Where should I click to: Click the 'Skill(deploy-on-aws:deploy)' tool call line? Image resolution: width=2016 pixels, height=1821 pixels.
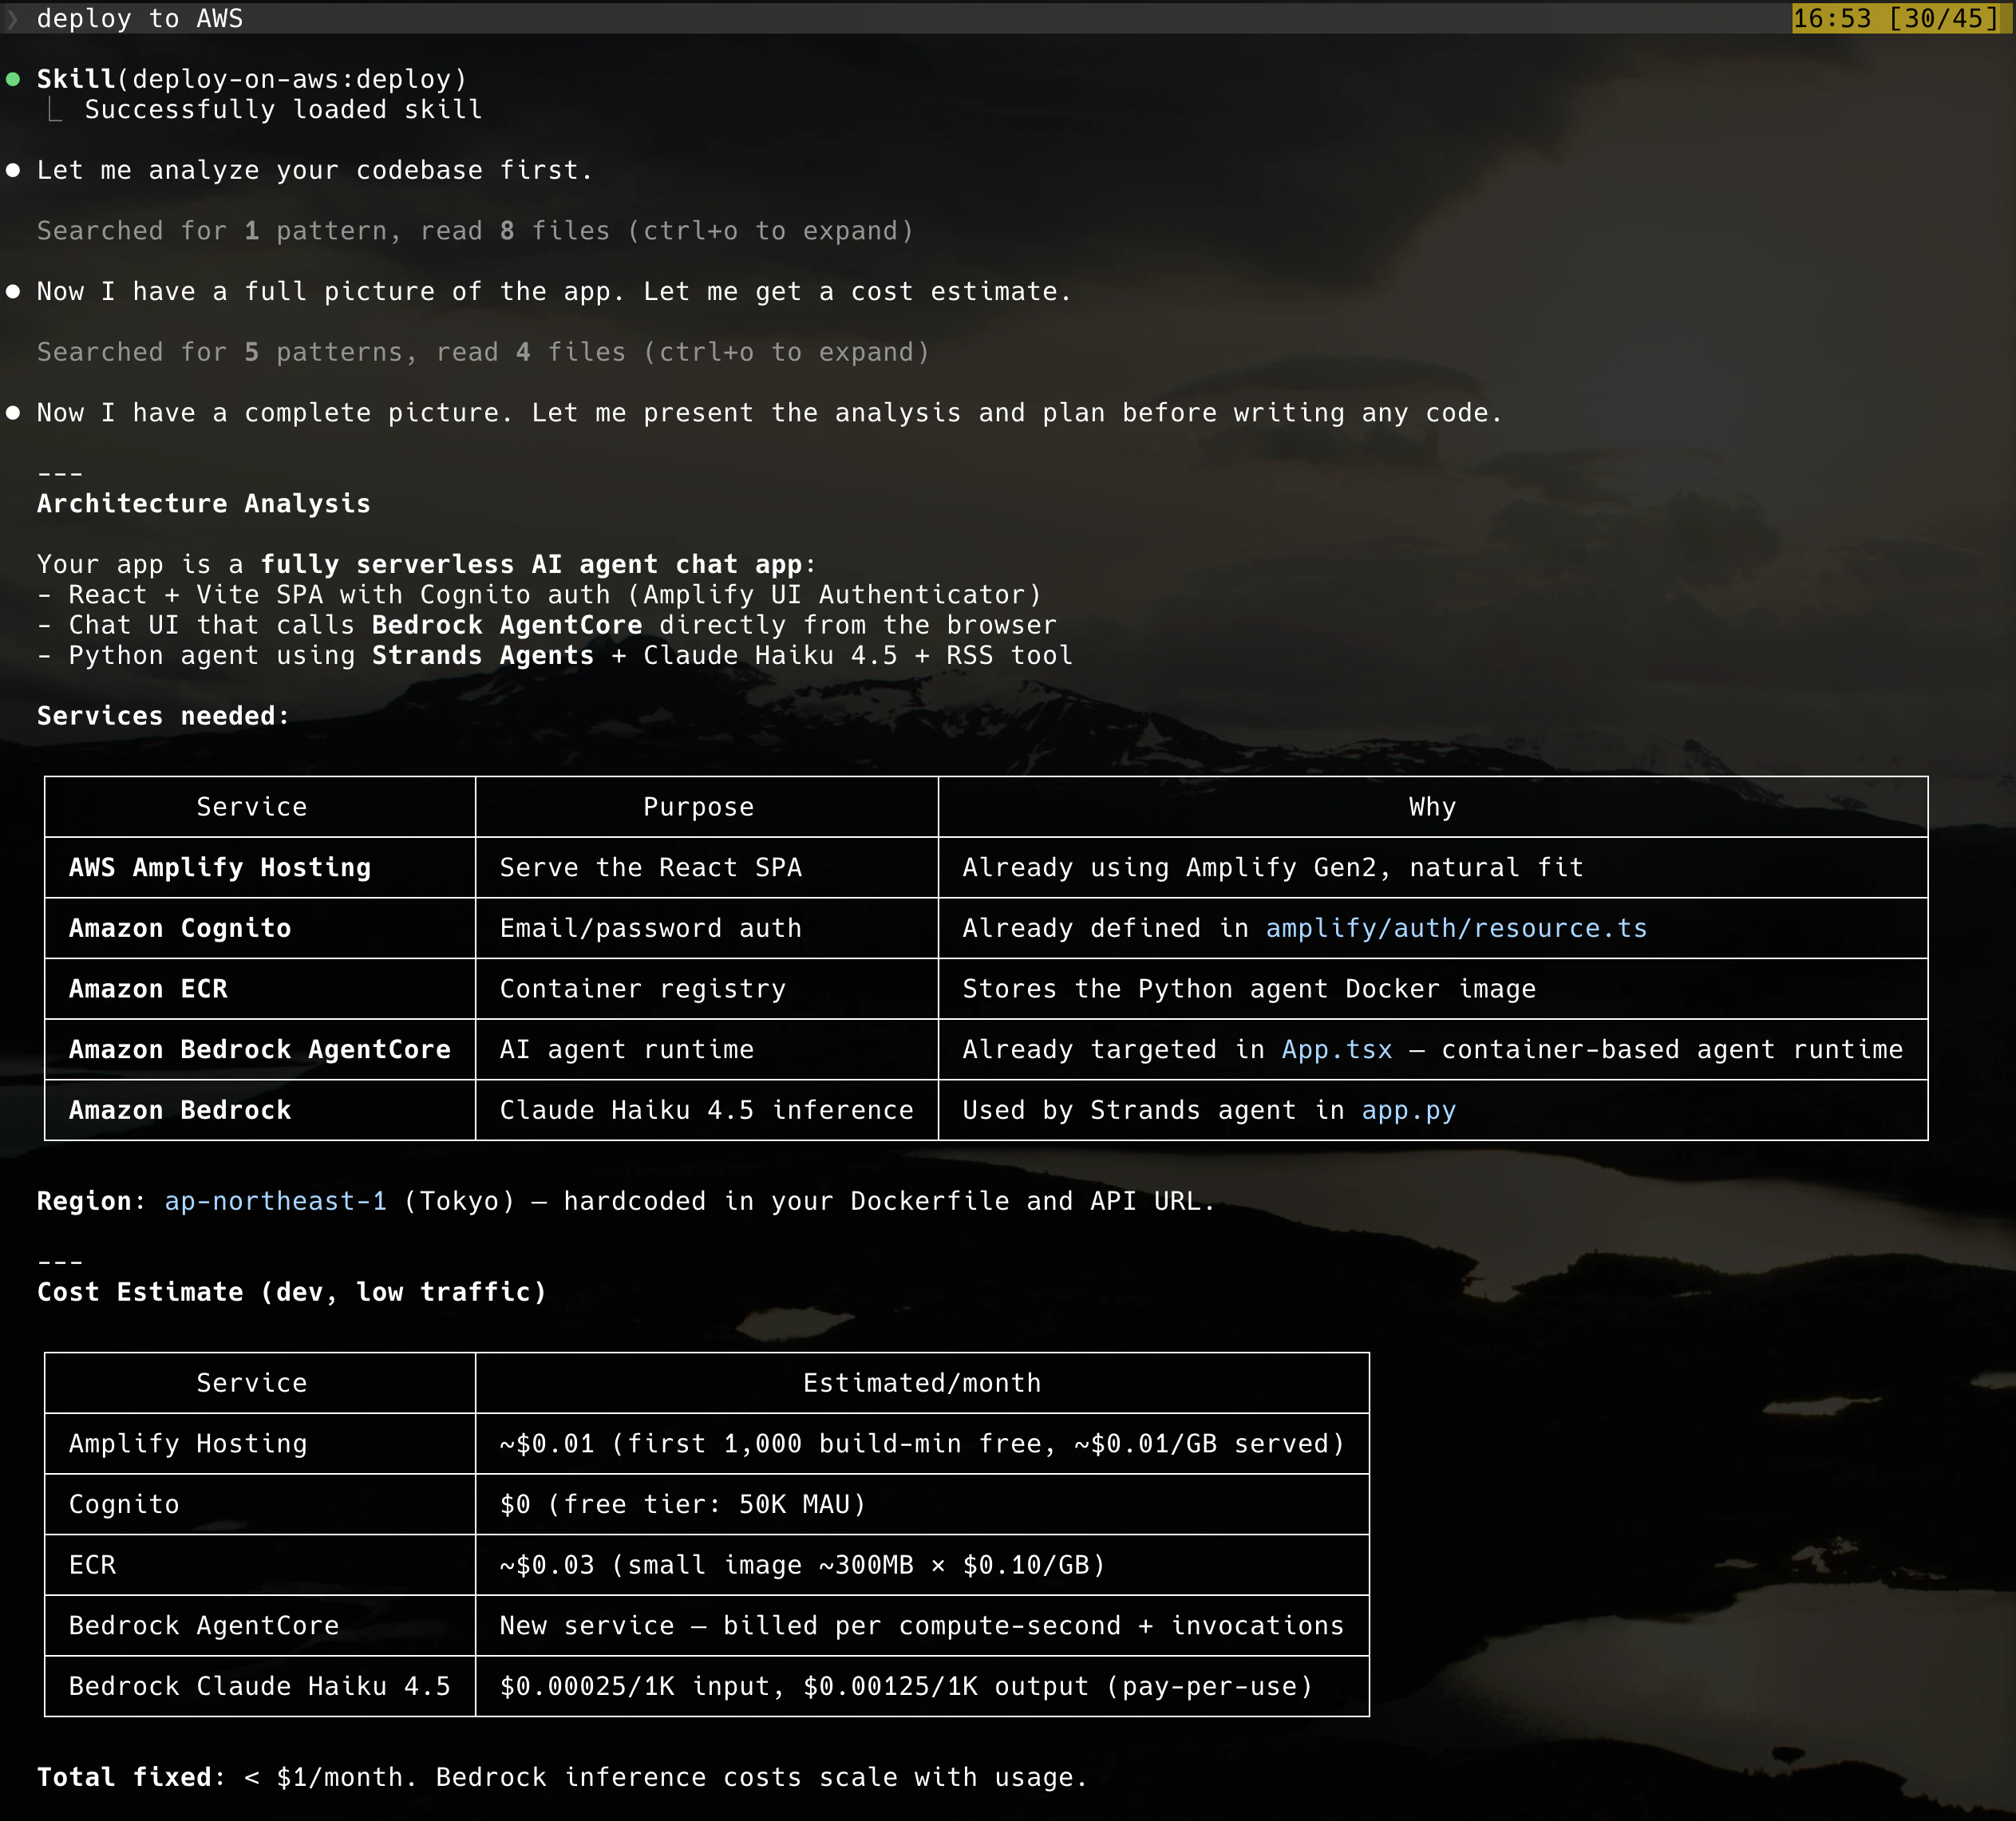252,79
